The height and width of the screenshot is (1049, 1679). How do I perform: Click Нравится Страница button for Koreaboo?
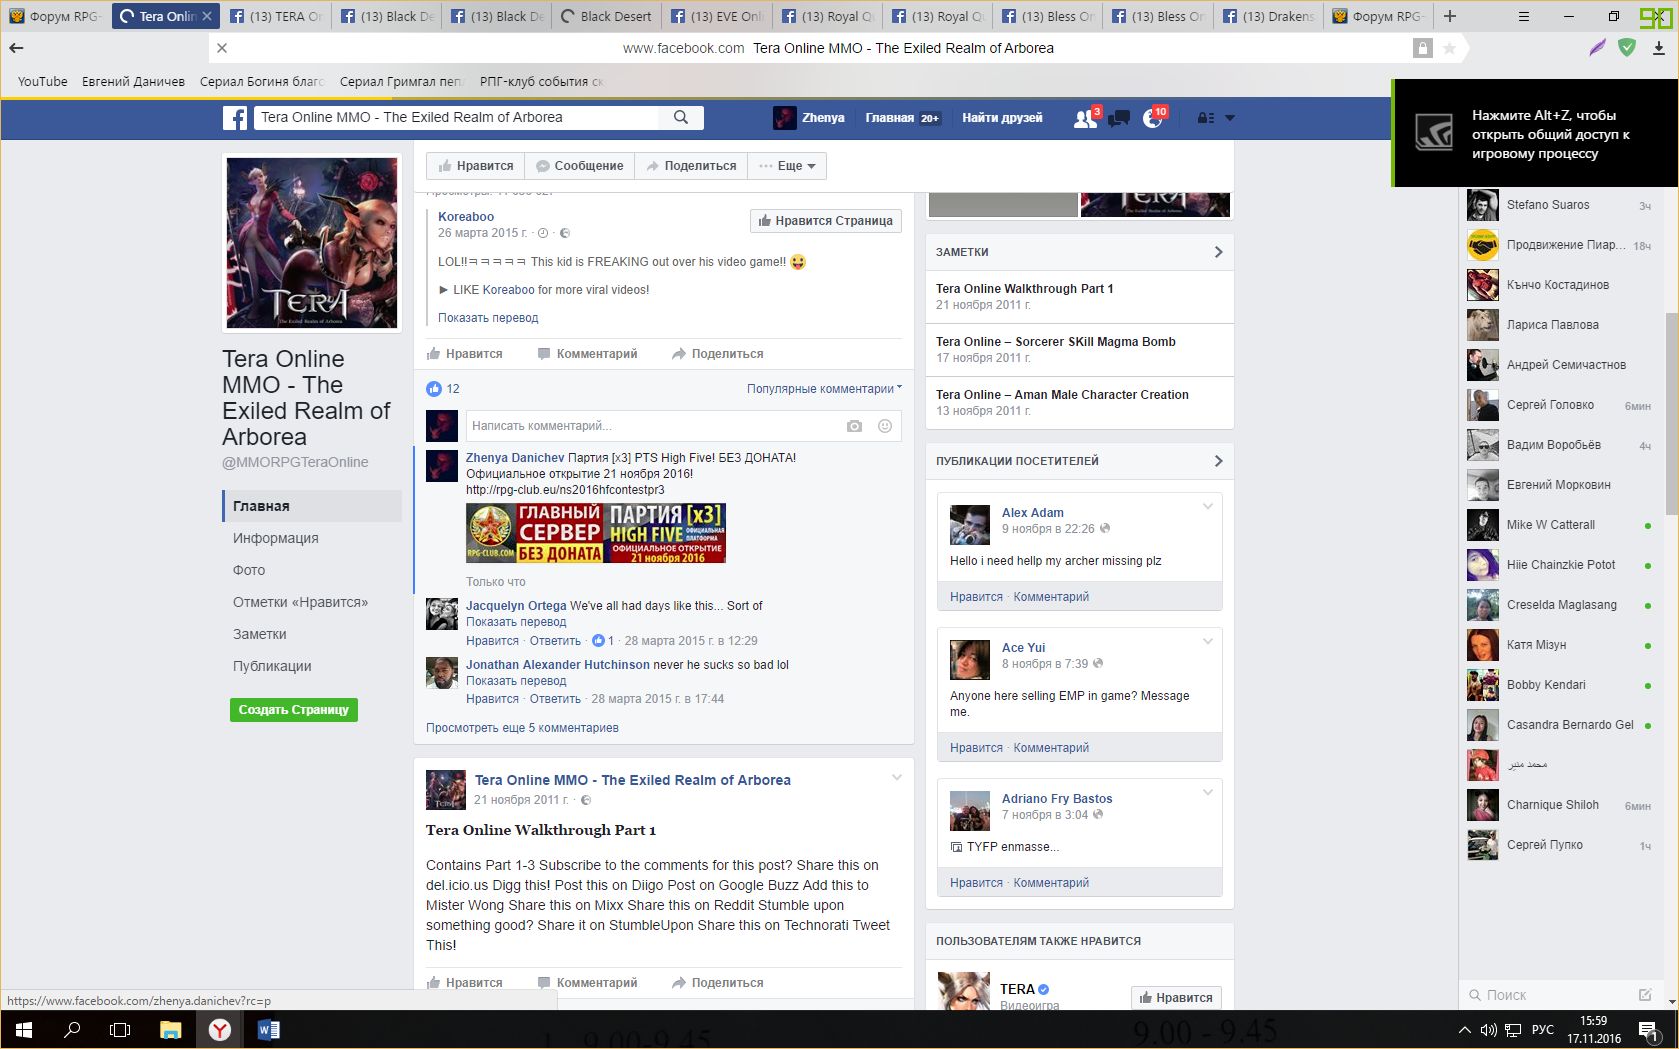[x=825, y=221]
